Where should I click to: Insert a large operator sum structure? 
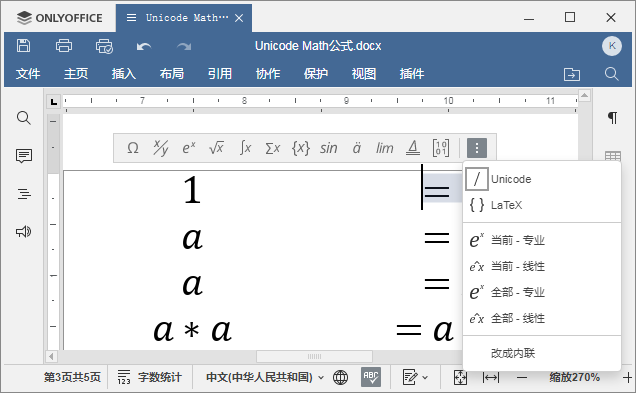click(x=273, y=148)
